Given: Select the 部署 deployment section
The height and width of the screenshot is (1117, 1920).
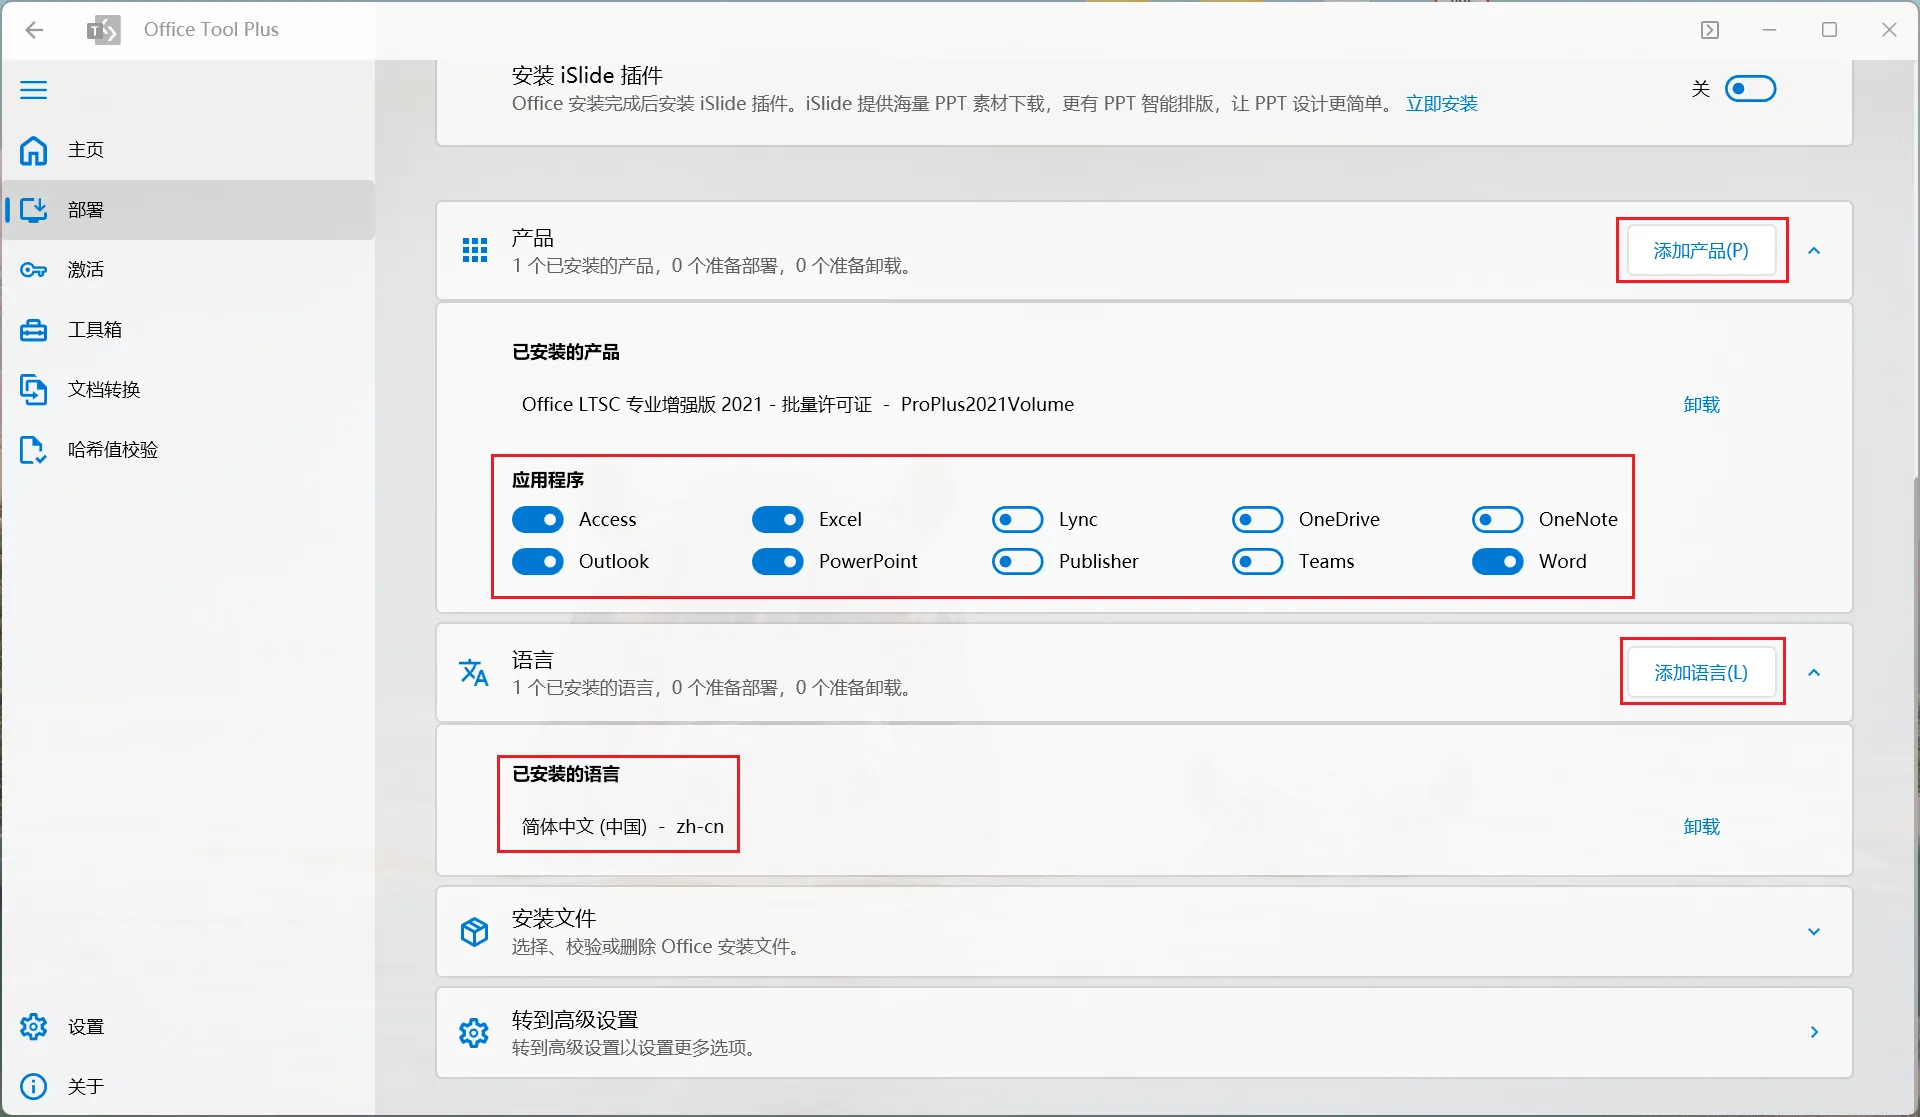Looking at the screenshot, I should tap(85, 210).
